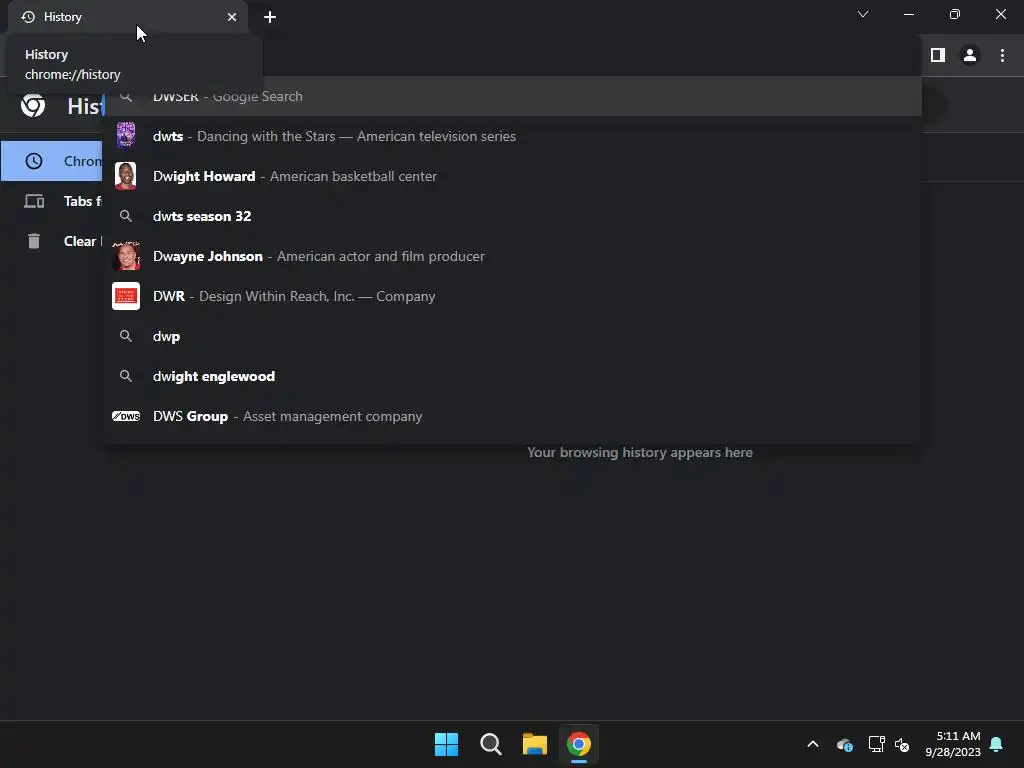Open the tab search chevron
The width and height of the screenshot is (1024, 768).
click(863, 14)
